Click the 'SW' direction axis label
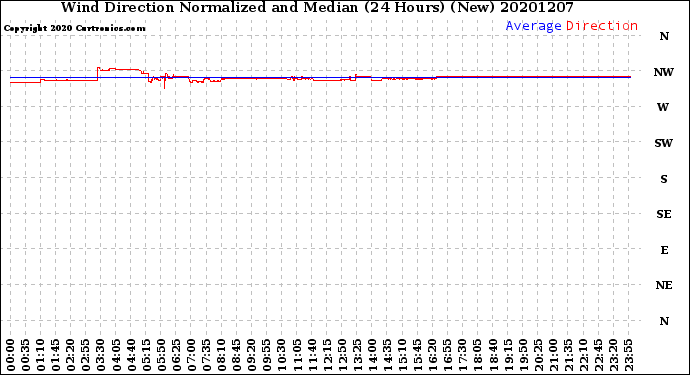Viewport: 690px width, 375px height. click(x=664, y=143)
